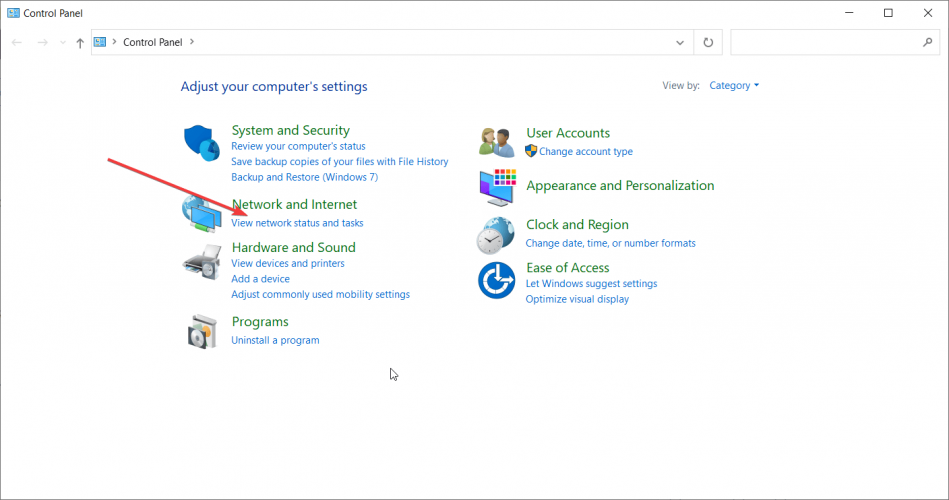Screen dimensions: 949x500
Task: Open the recent locations dropdown arrow
Action: [63, 43]
